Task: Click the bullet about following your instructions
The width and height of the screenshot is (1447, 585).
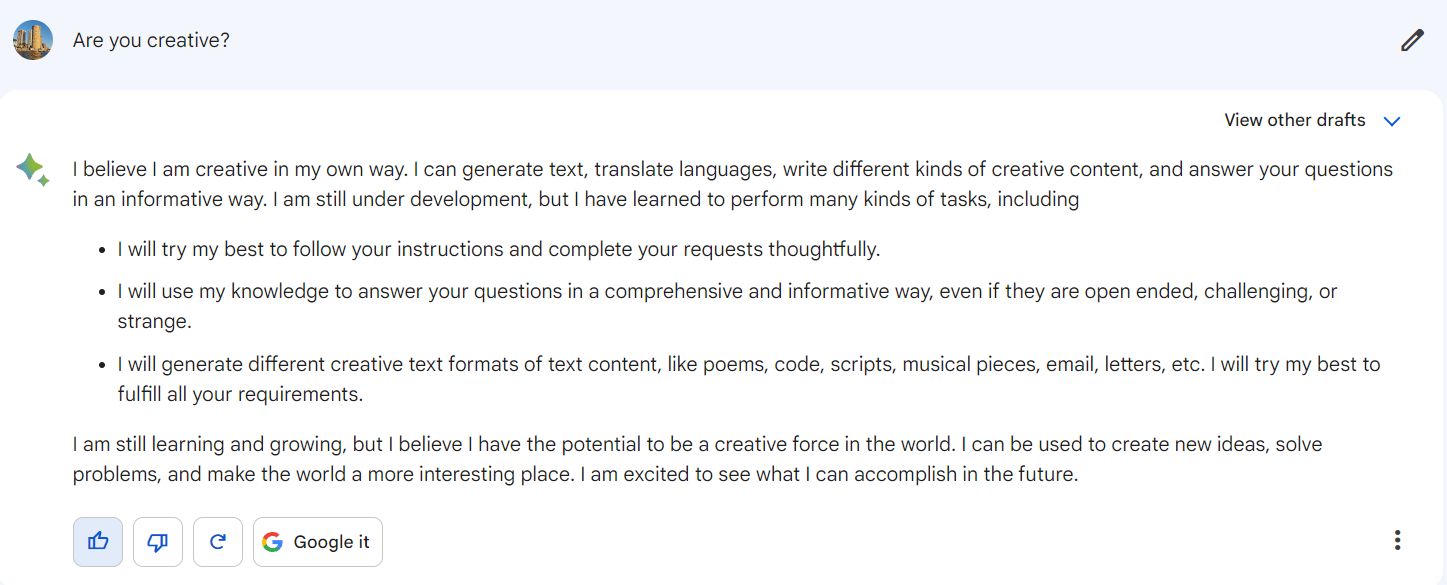Action: pyautogui.click(x=498, y=250)
